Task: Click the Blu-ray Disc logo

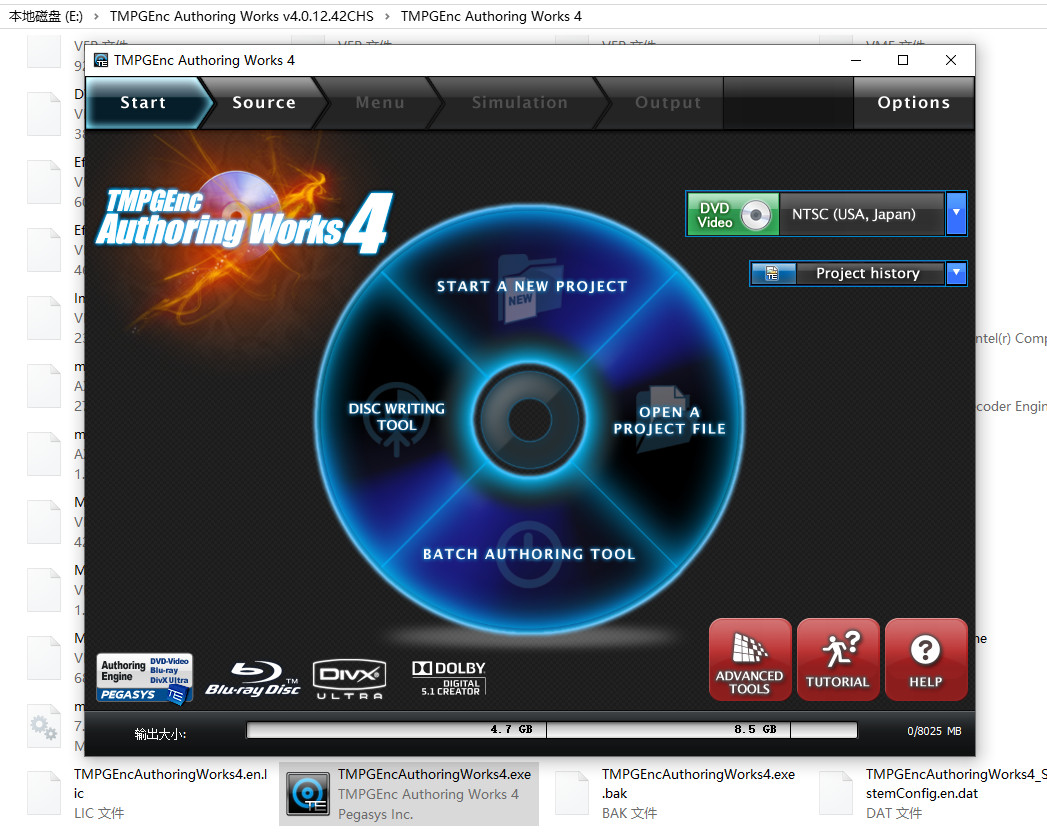Action: point(253,679)
